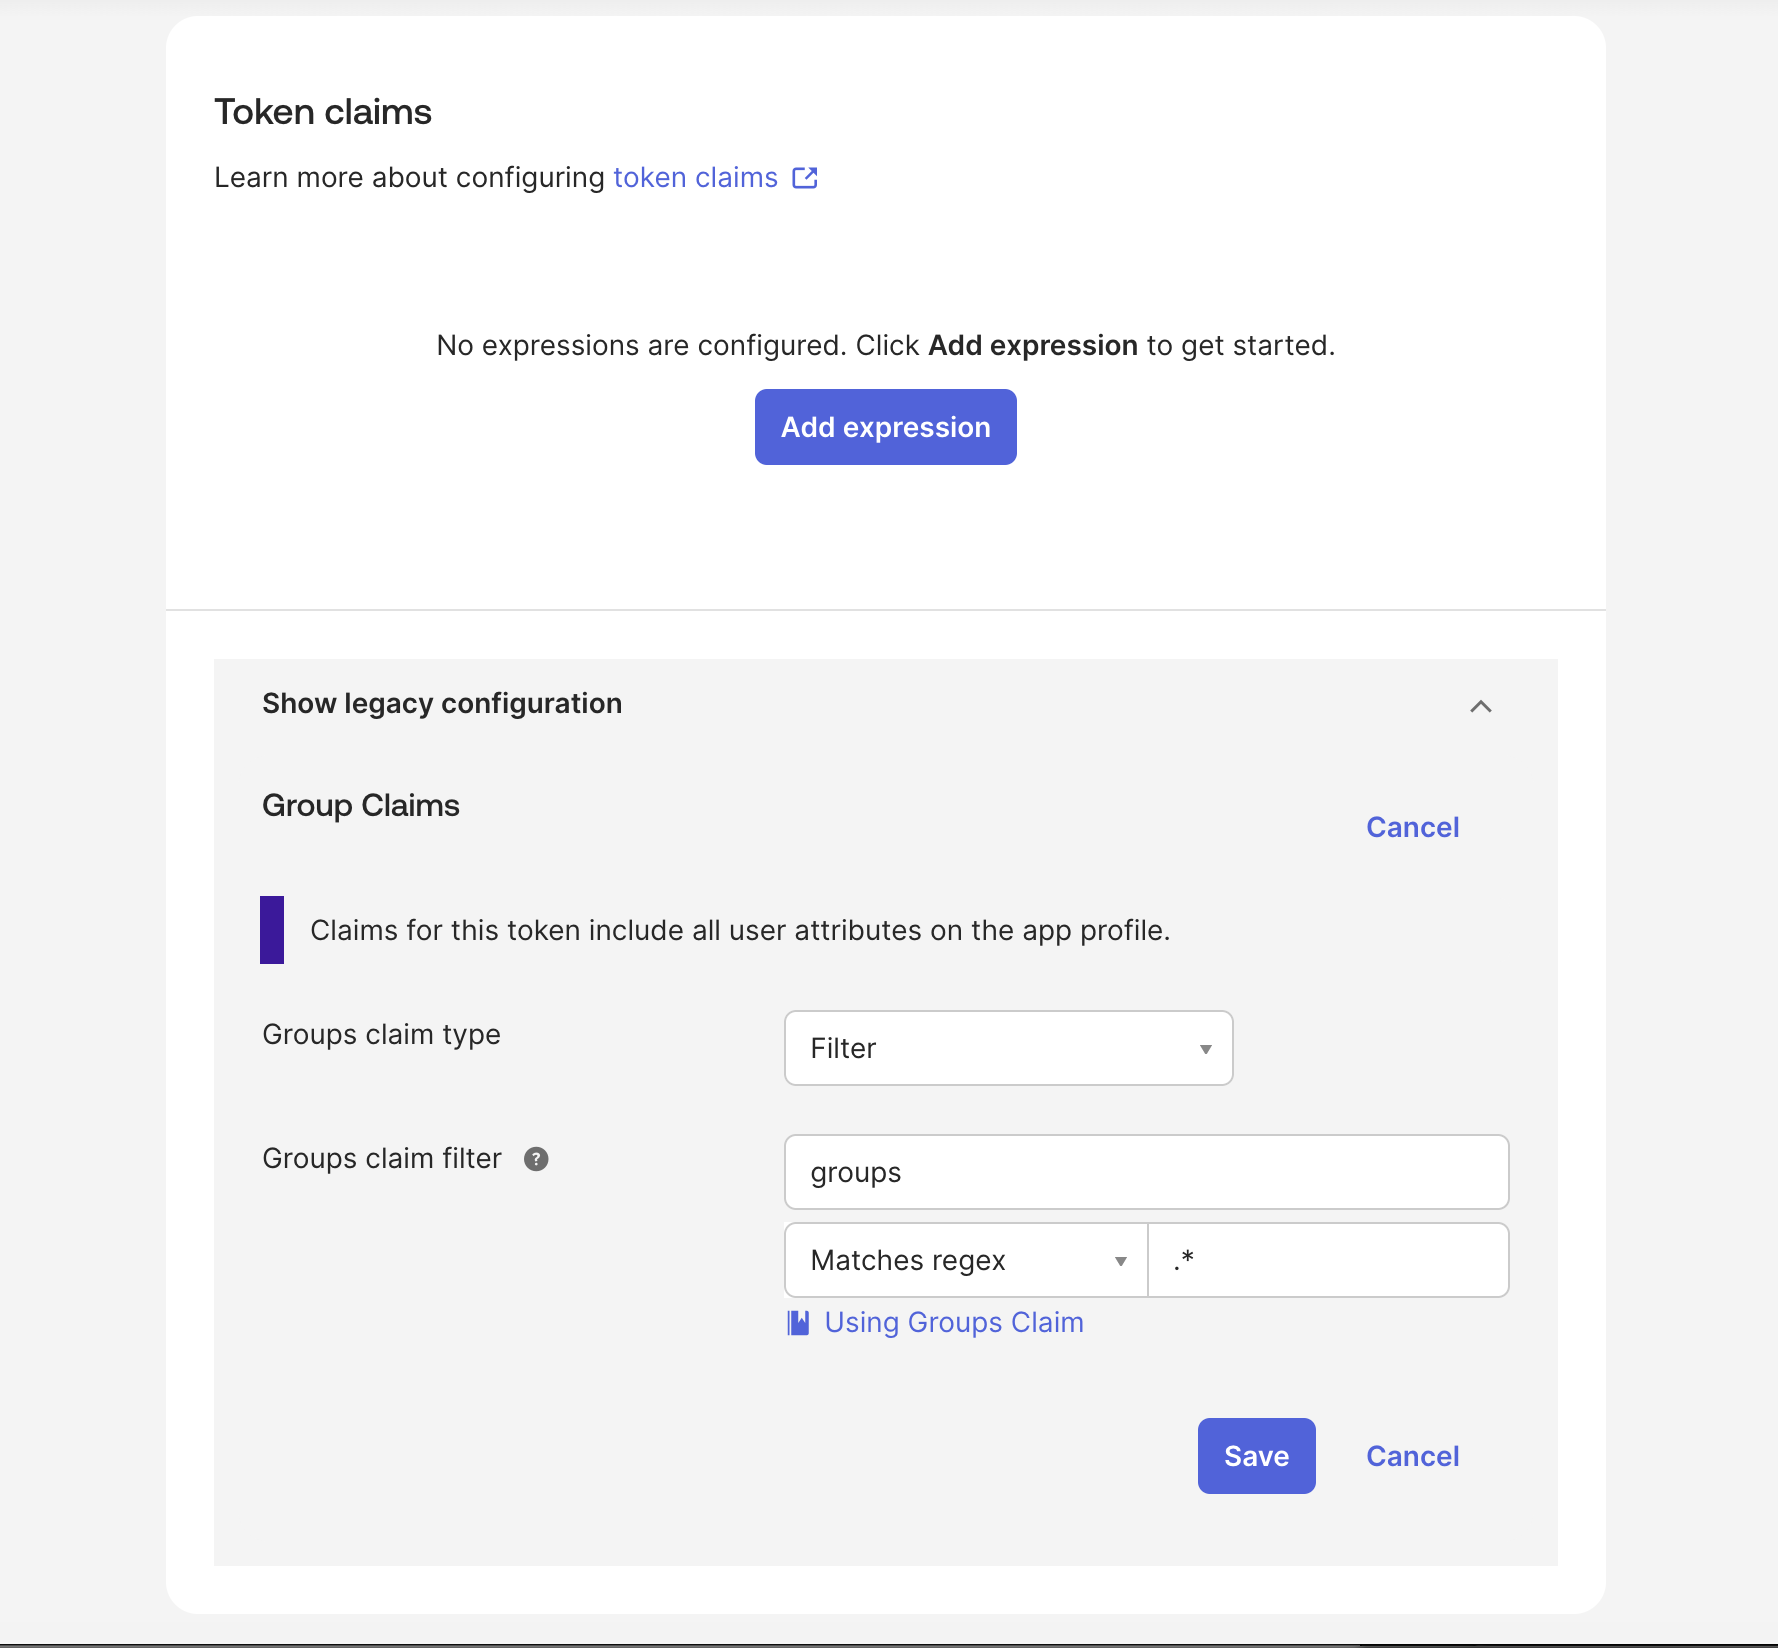
Task: Click the Show legacy configuration header
Action: point(442,704)
